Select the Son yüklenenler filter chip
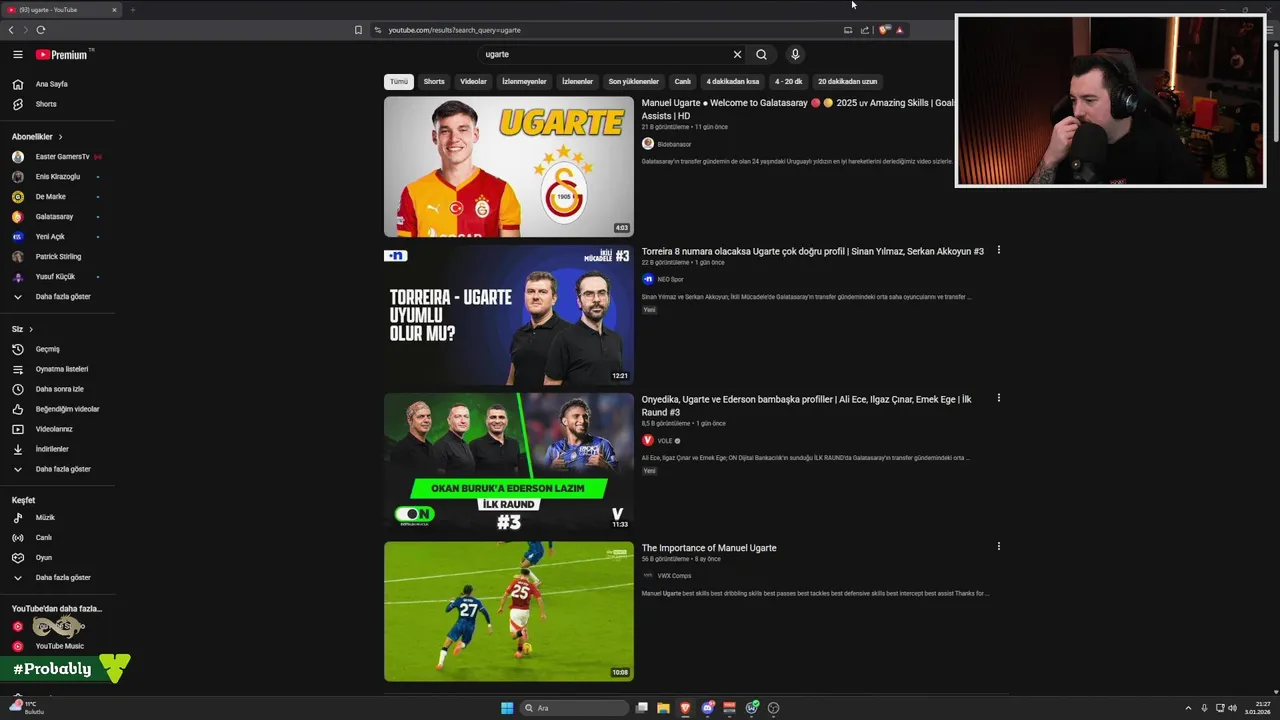The height and width of the screenshot is (720, 1280). tap(634, 82)
